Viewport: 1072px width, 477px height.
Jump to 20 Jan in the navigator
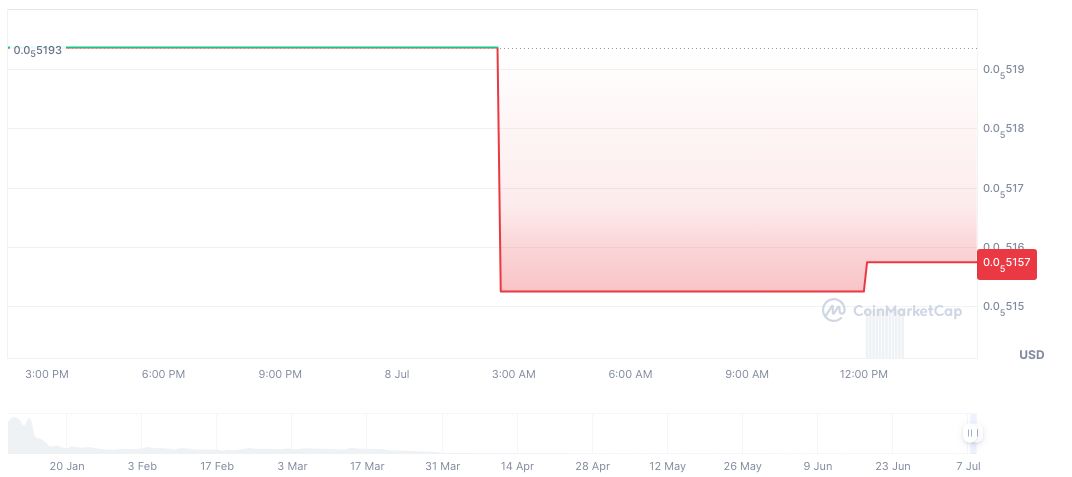(68, 466)
